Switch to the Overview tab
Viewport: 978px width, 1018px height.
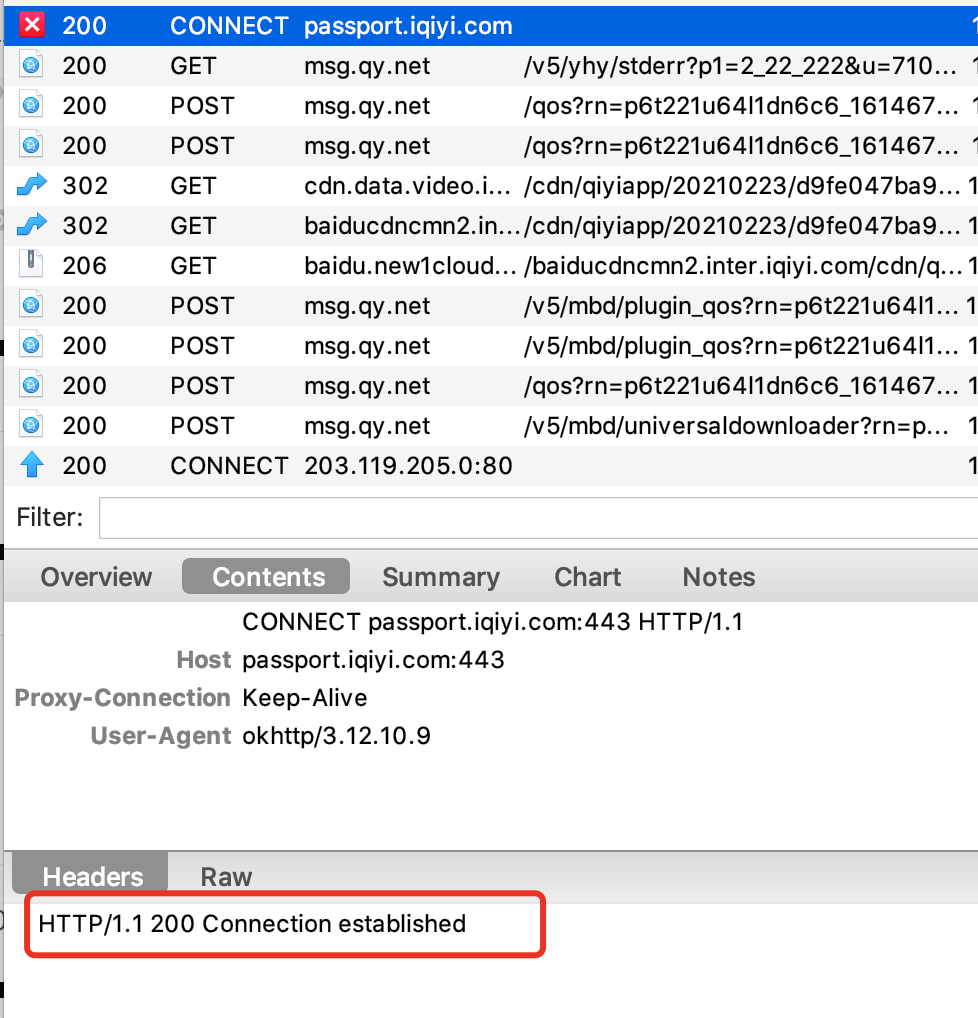tap(96, 577)
